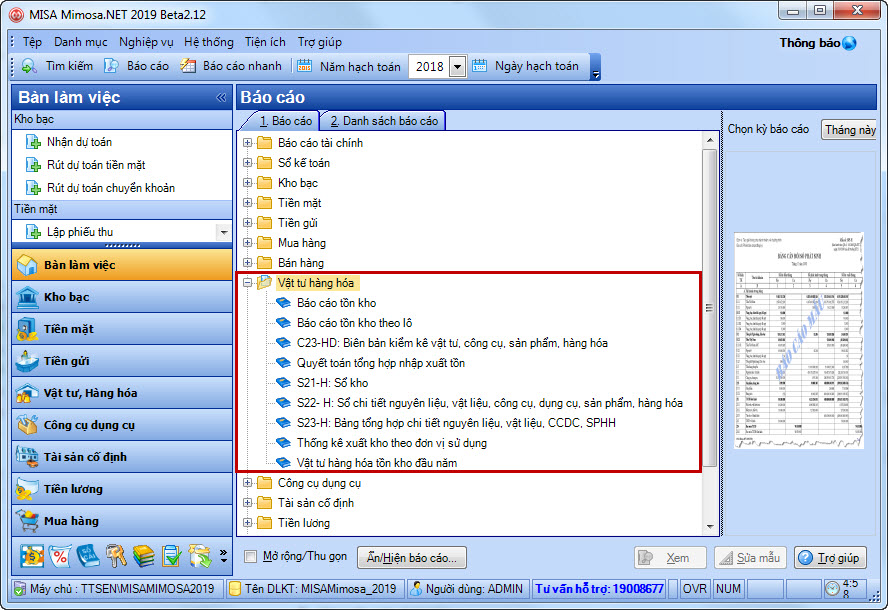Select Báo cáo tồn kho theo lô
This screenshot has height=610, width=888.
(x=355, y=323)
